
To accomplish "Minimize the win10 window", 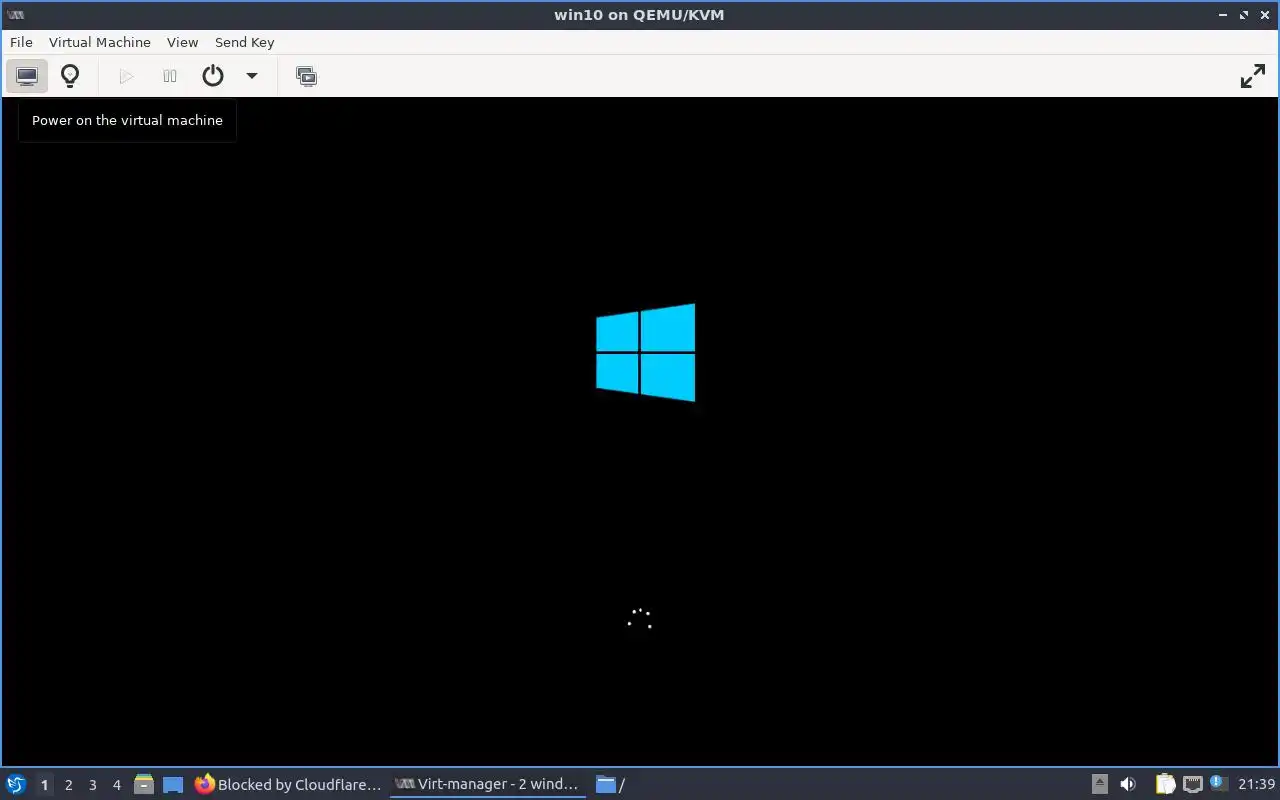I will [1223, 15].
